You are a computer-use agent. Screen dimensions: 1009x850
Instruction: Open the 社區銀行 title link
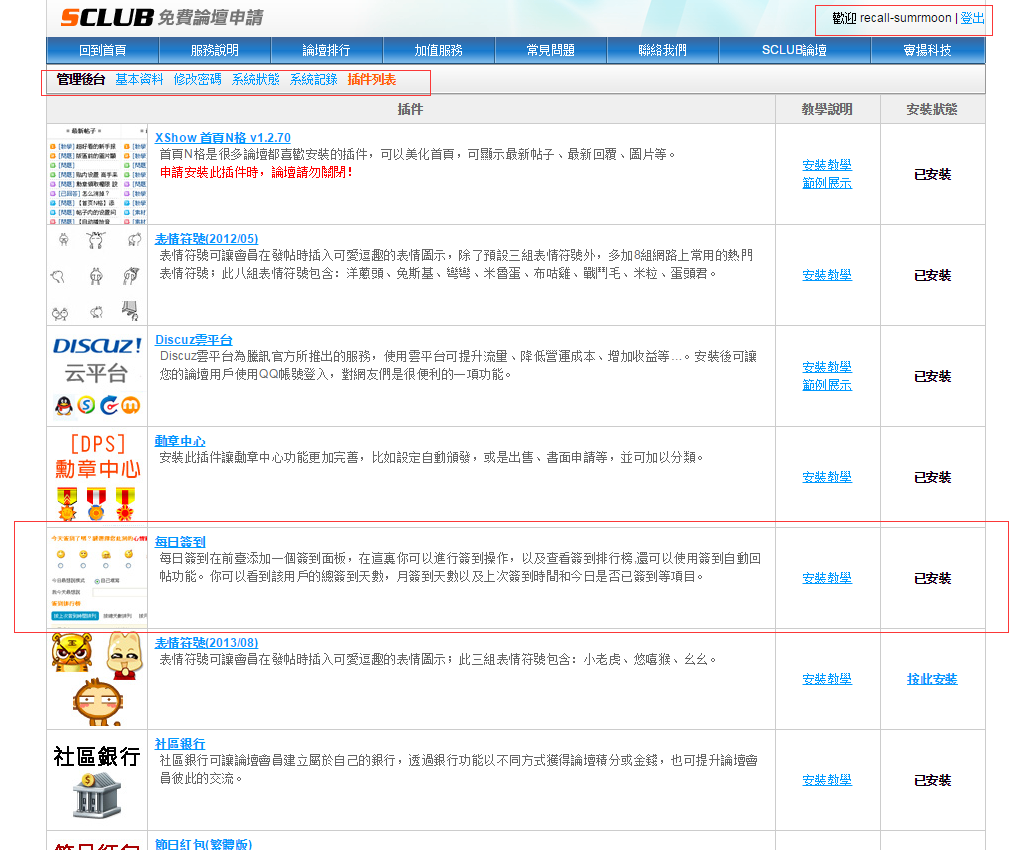click(180, 744)
